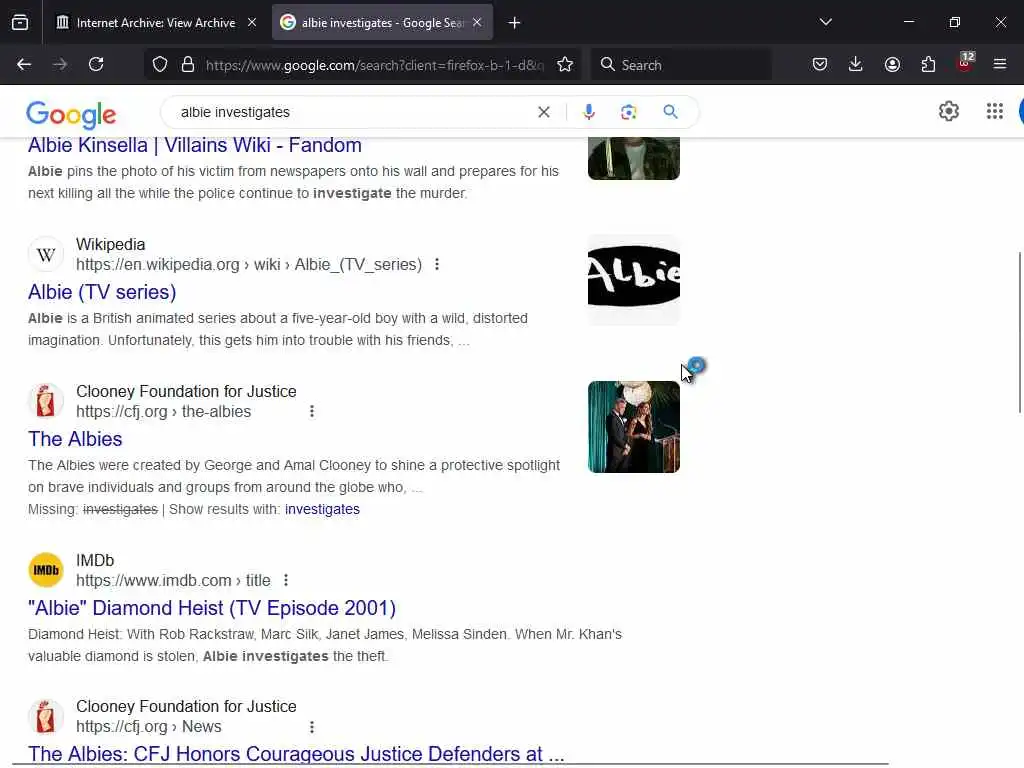Open The Albies result link

[75, 439]
